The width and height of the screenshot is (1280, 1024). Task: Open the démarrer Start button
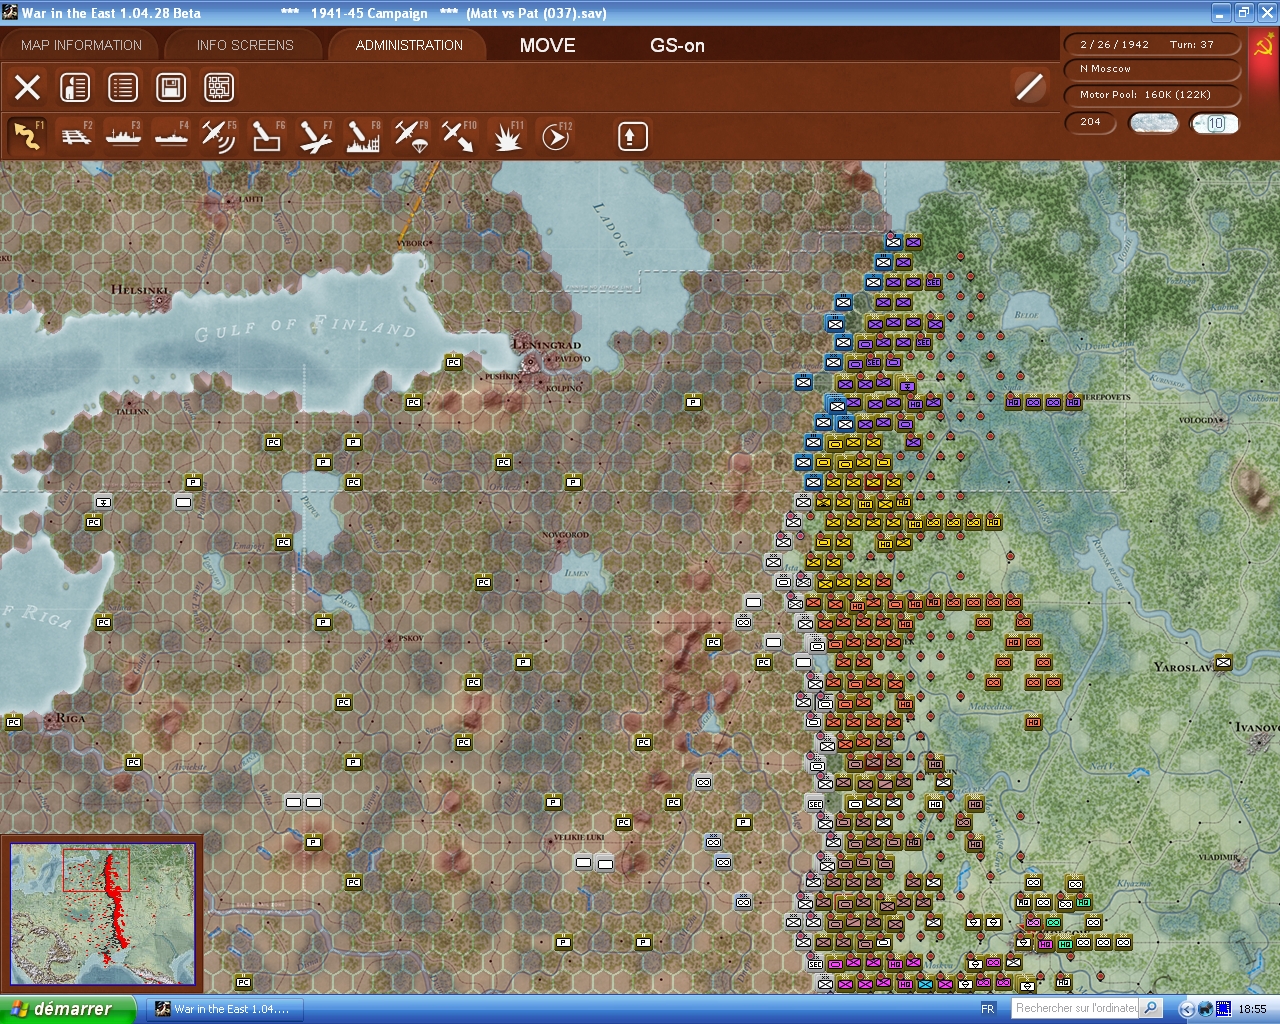pyautogui.click(x=67, y=1009)
